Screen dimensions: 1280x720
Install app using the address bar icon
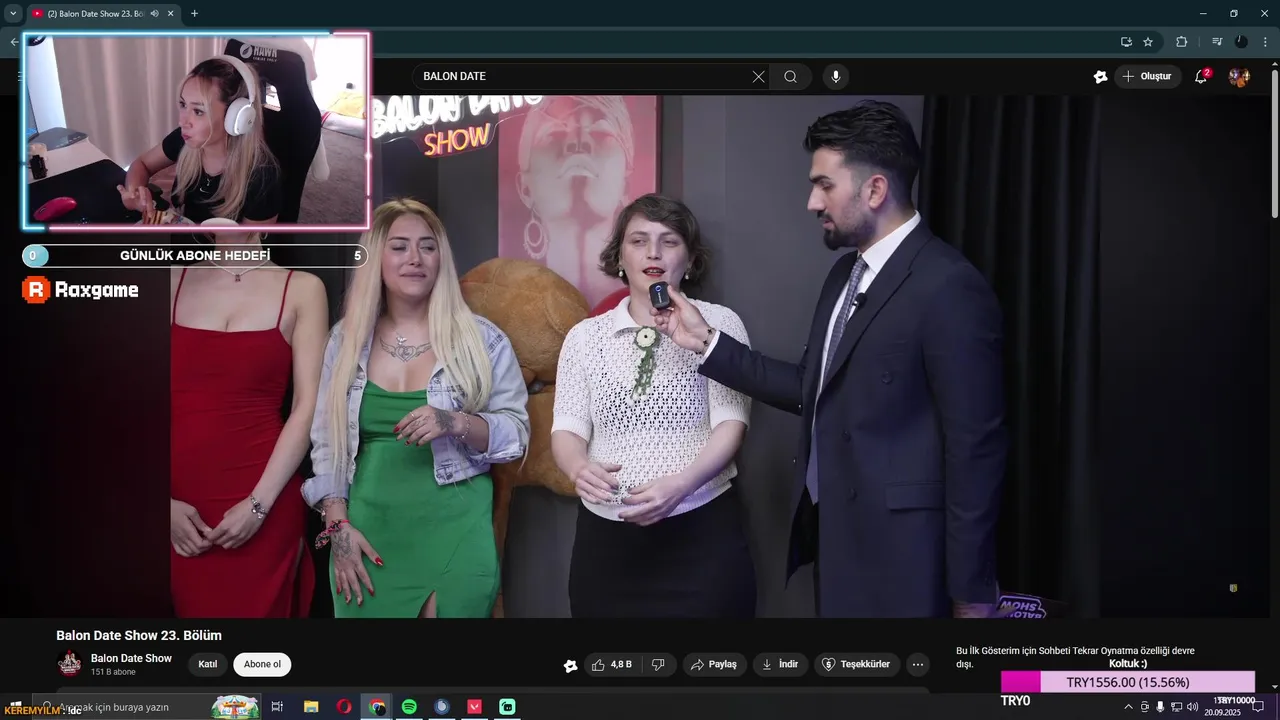[1126, 42]
